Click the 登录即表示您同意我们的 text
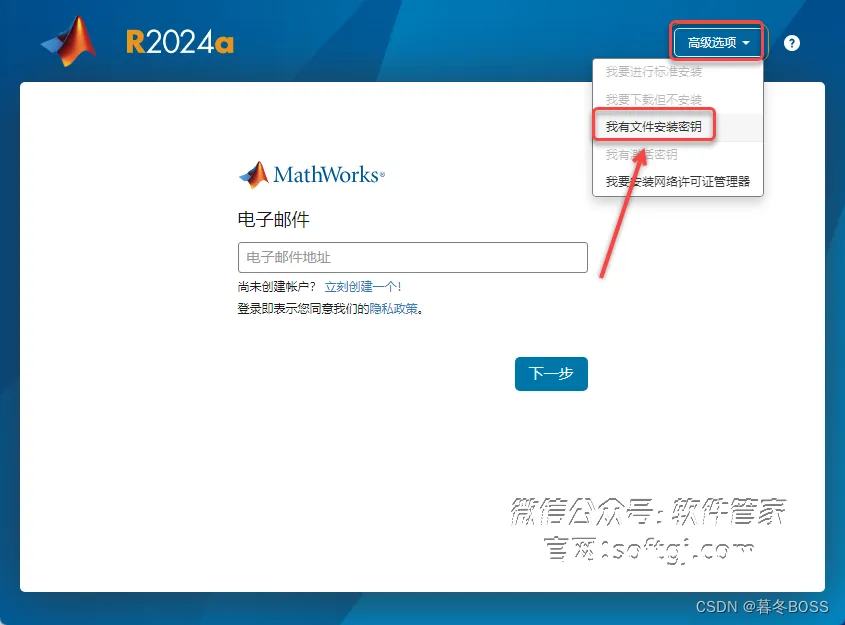Image resolution: width=845 pixels, height=625 pixels. click(x=303, y=309)
